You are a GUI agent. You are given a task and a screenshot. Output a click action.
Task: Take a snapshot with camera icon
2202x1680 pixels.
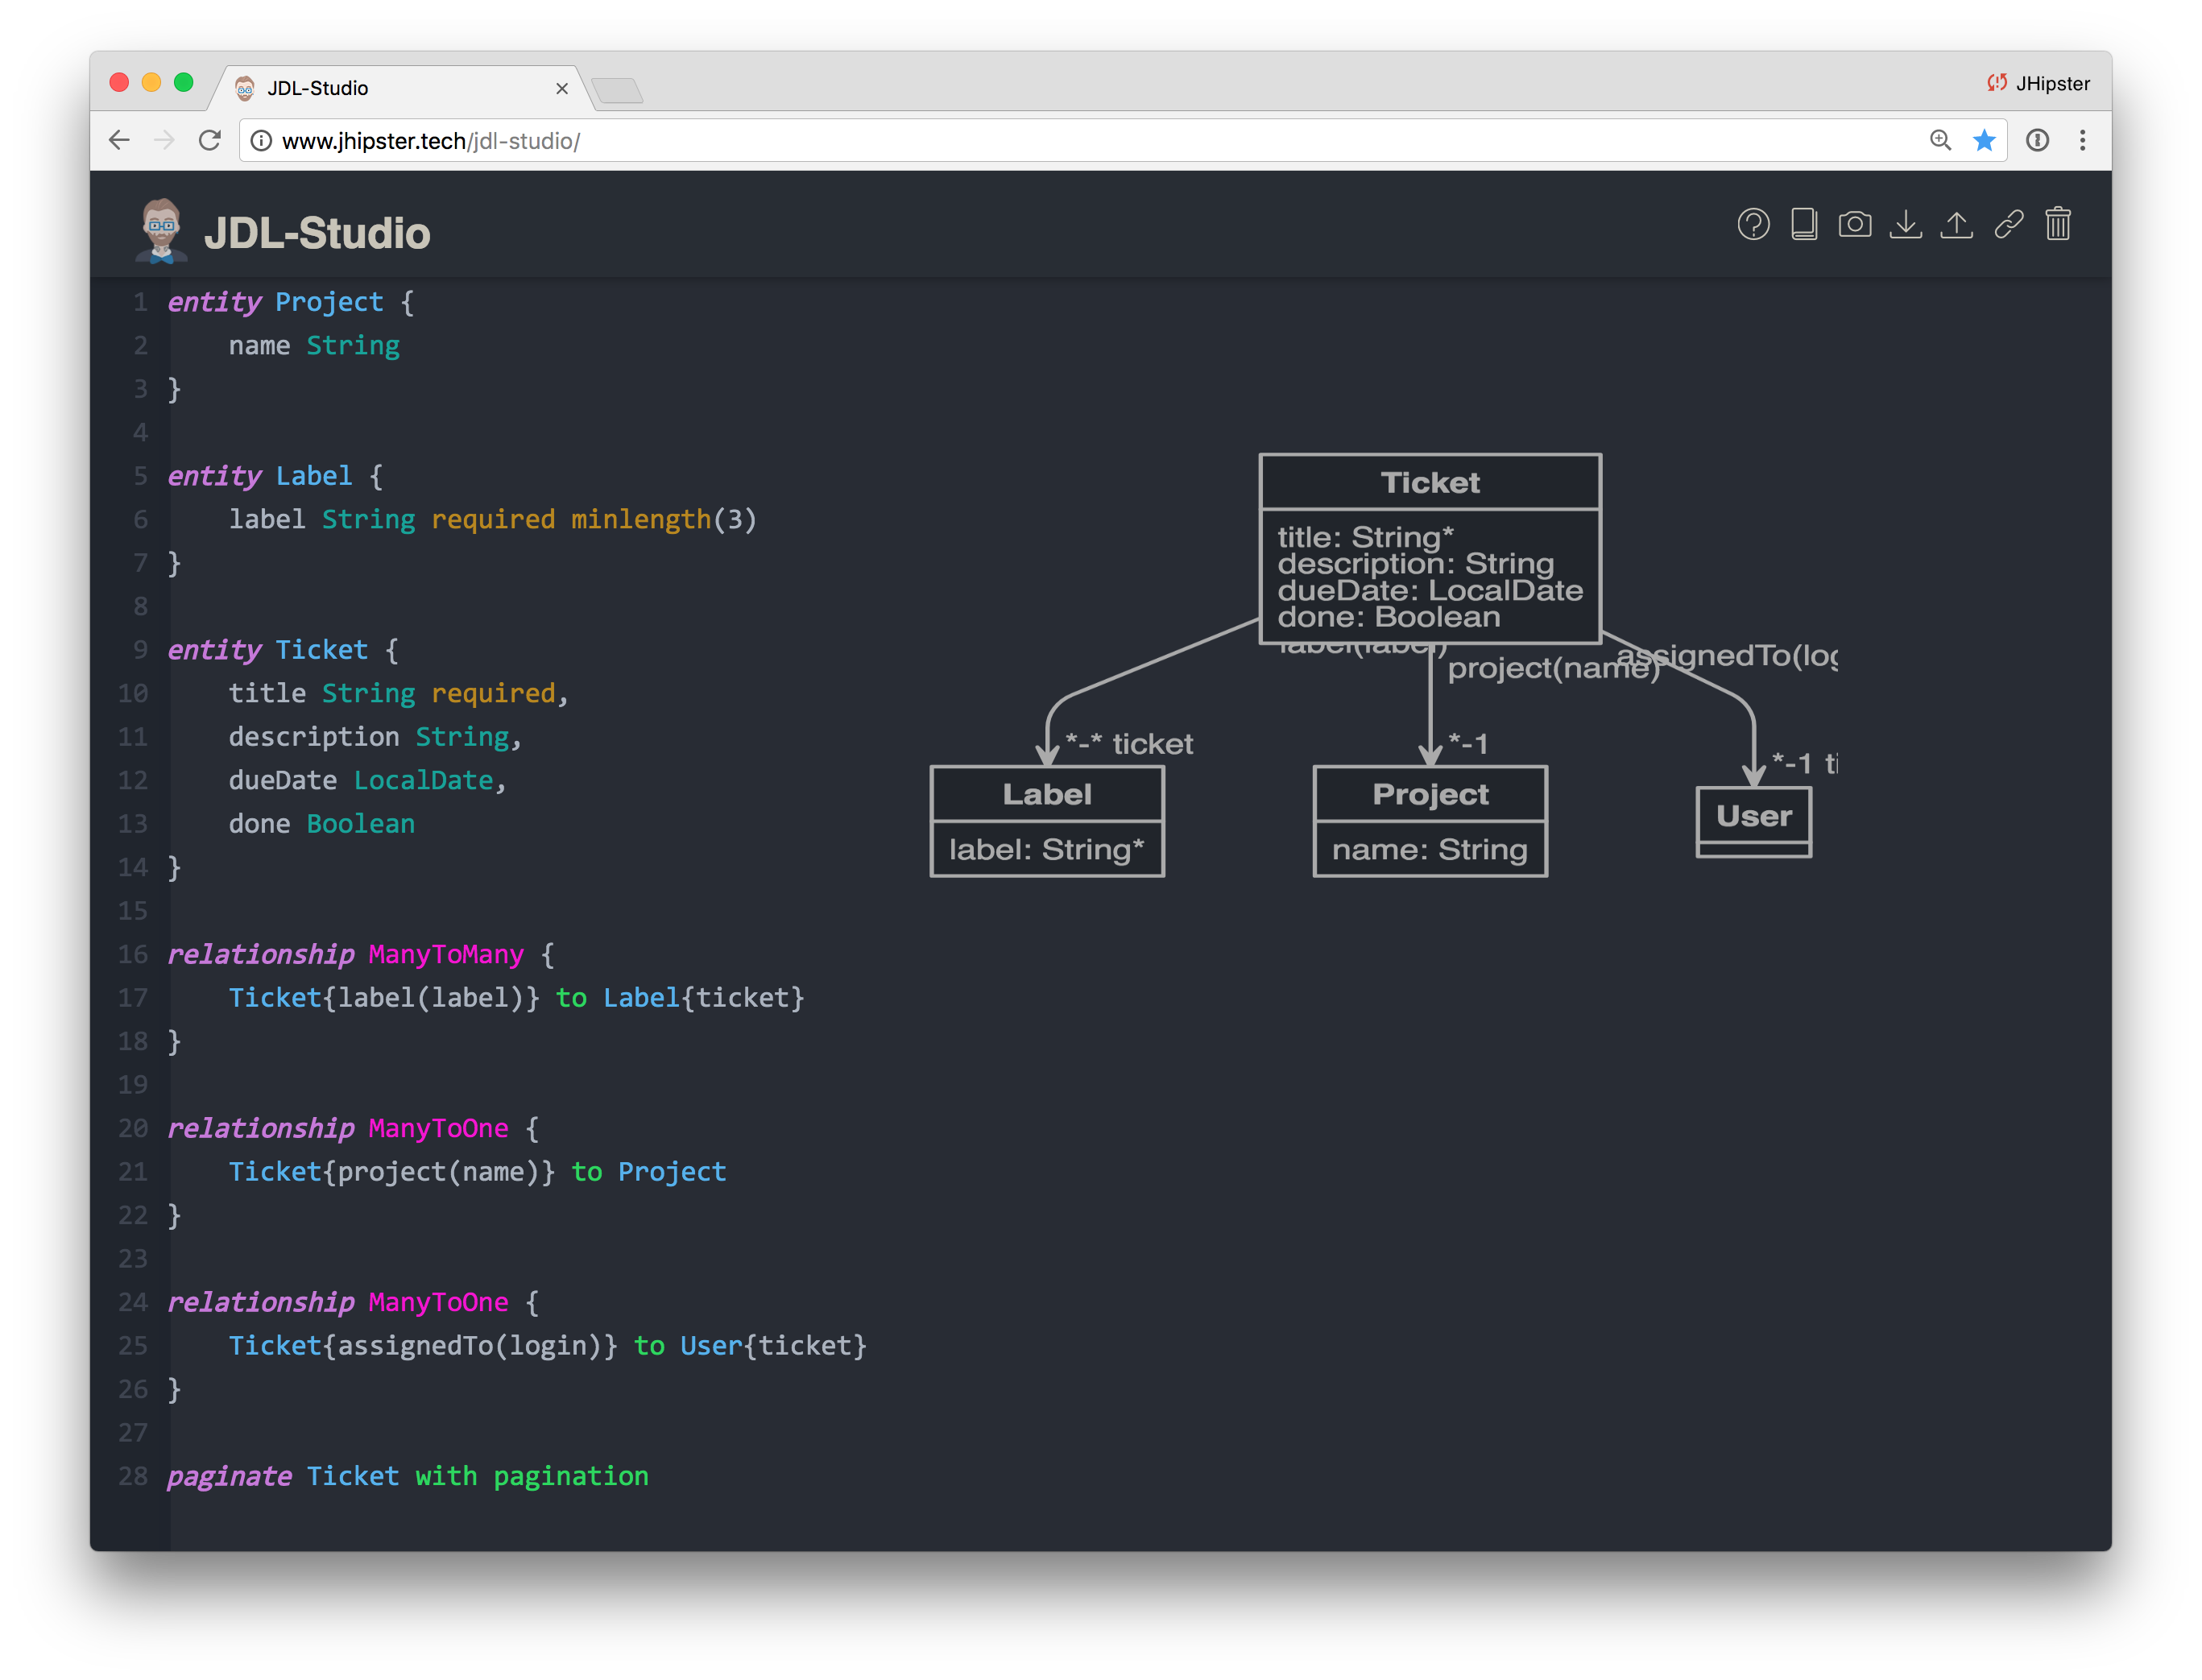point(1855,224)
